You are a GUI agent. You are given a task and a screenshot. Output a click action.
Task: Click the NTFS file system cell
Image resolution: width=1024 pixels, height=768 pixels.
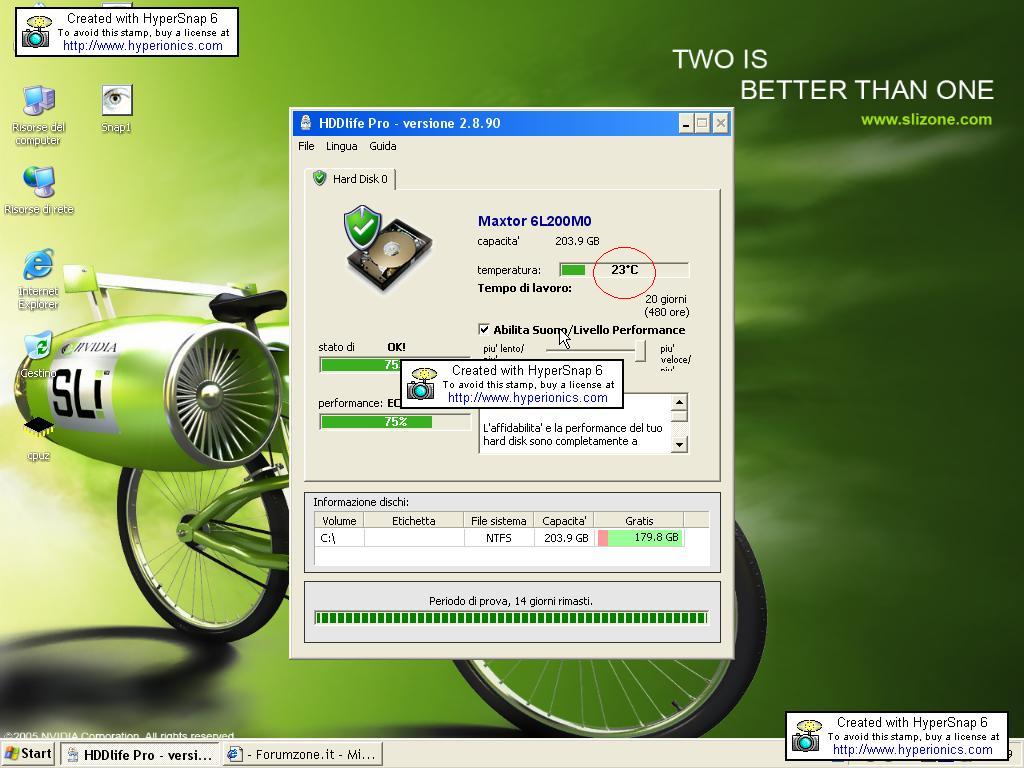pos(498,537)
